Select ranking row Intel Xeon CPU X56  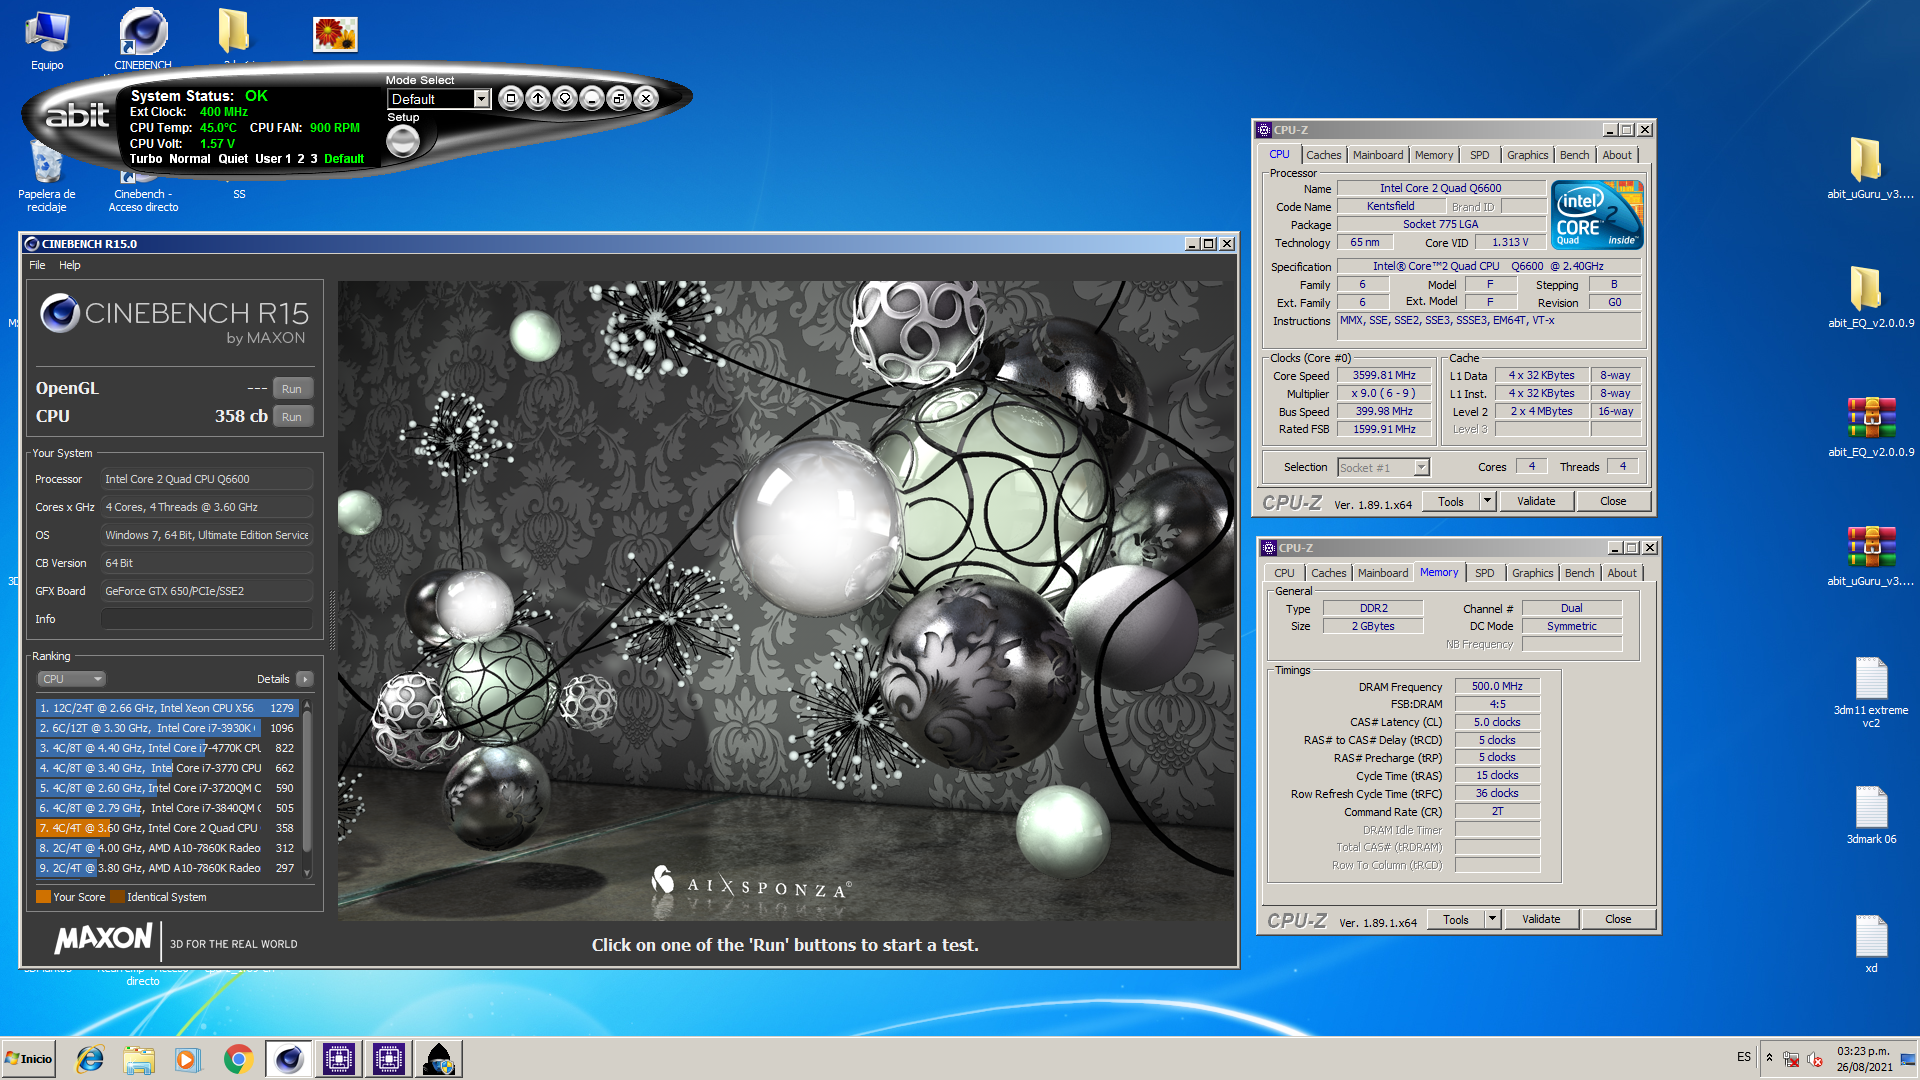click(x=167, y=708)
